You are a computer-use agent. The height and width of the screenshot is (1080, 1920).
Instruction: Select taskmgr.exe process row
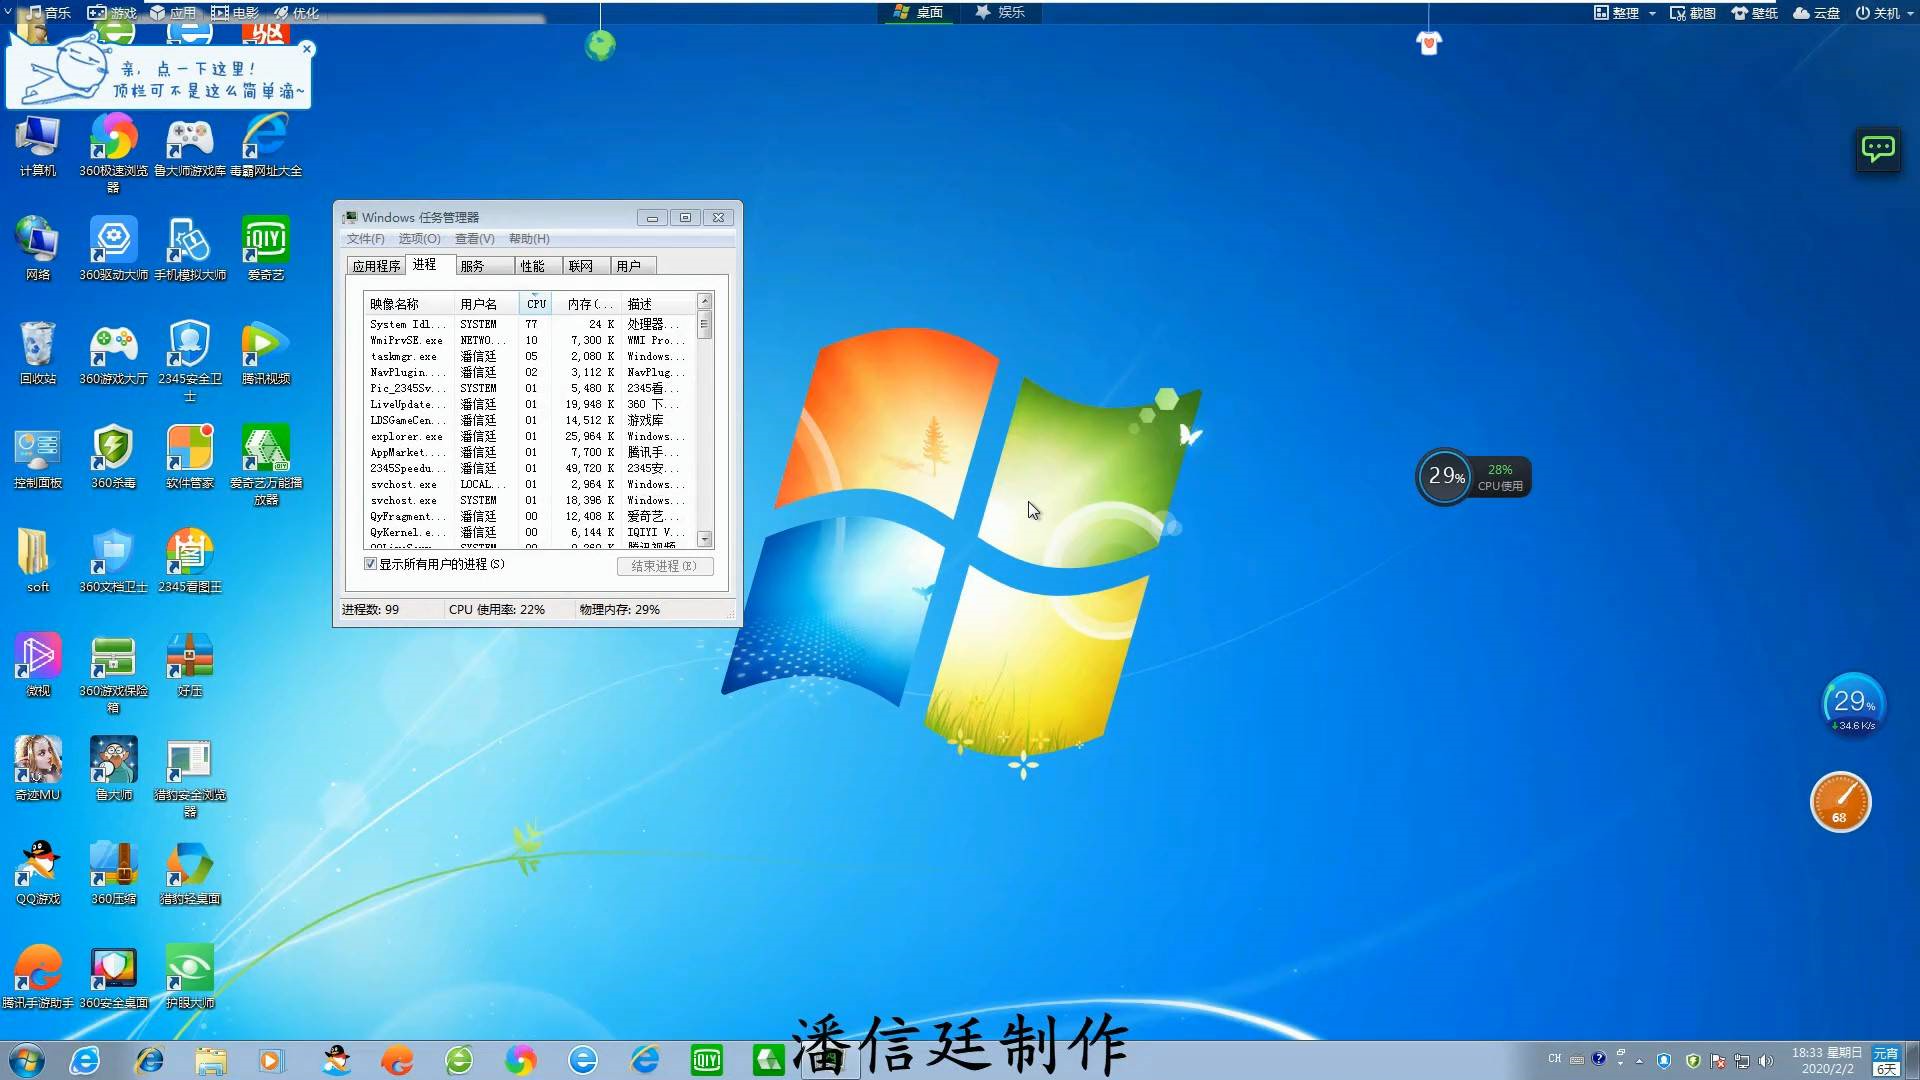coord(530,357)
